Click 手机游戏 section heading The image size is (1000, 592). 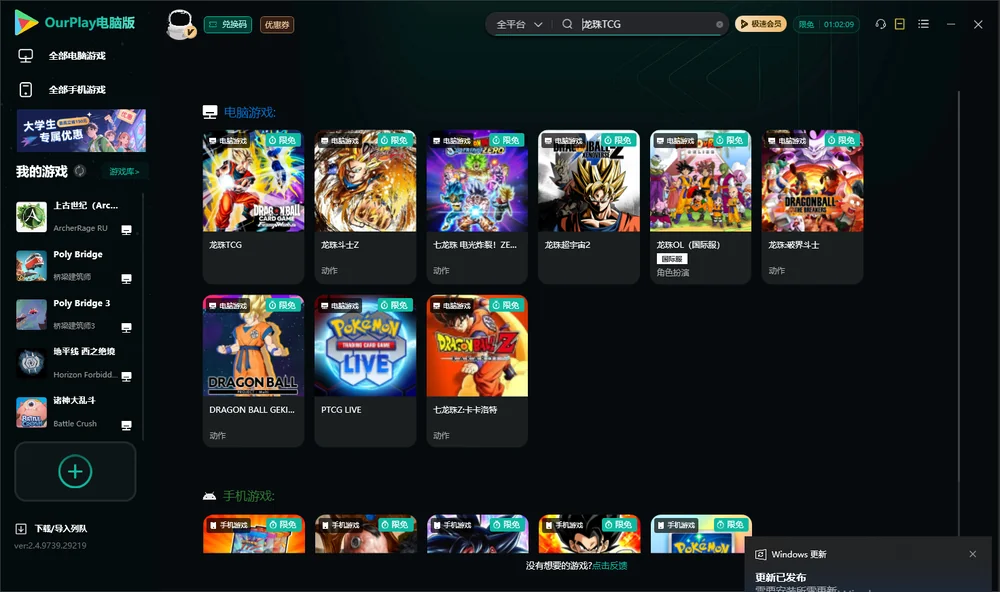pyautogui.click(x=249, y=496)
